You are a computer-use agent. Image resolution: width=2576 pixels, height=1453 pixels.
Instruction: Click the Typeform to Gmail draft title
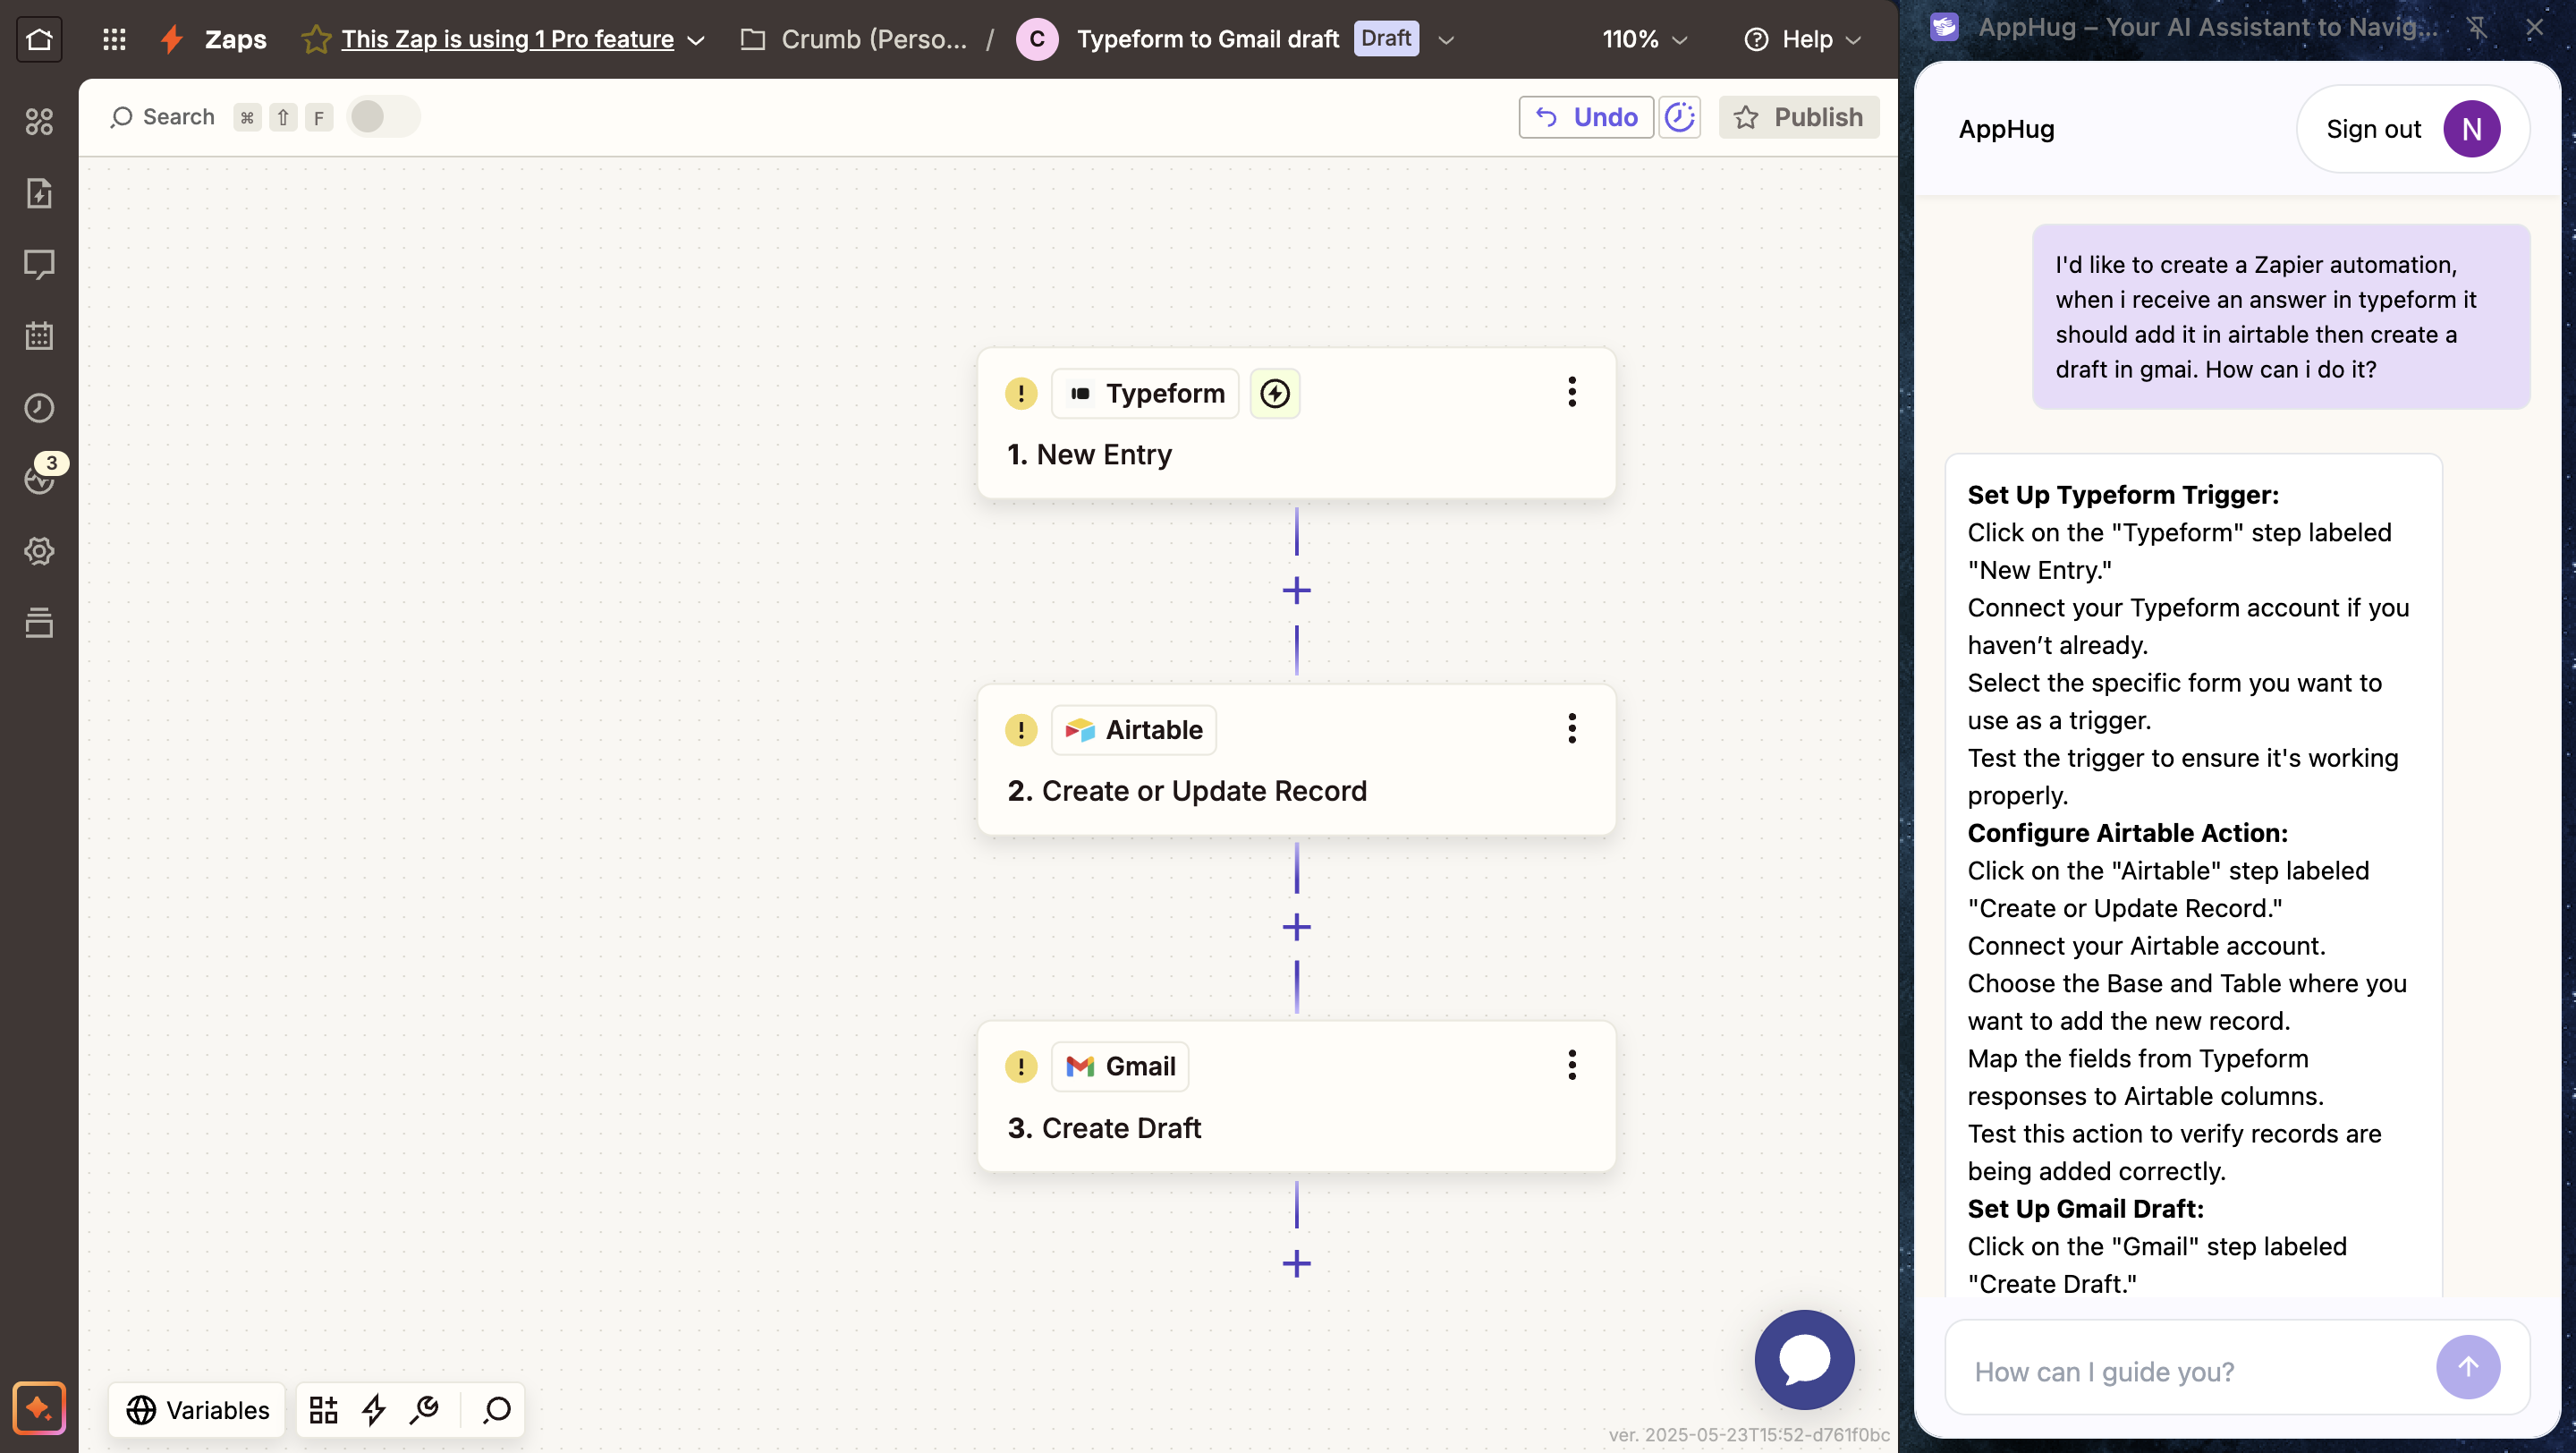(x=1207, y=39)
